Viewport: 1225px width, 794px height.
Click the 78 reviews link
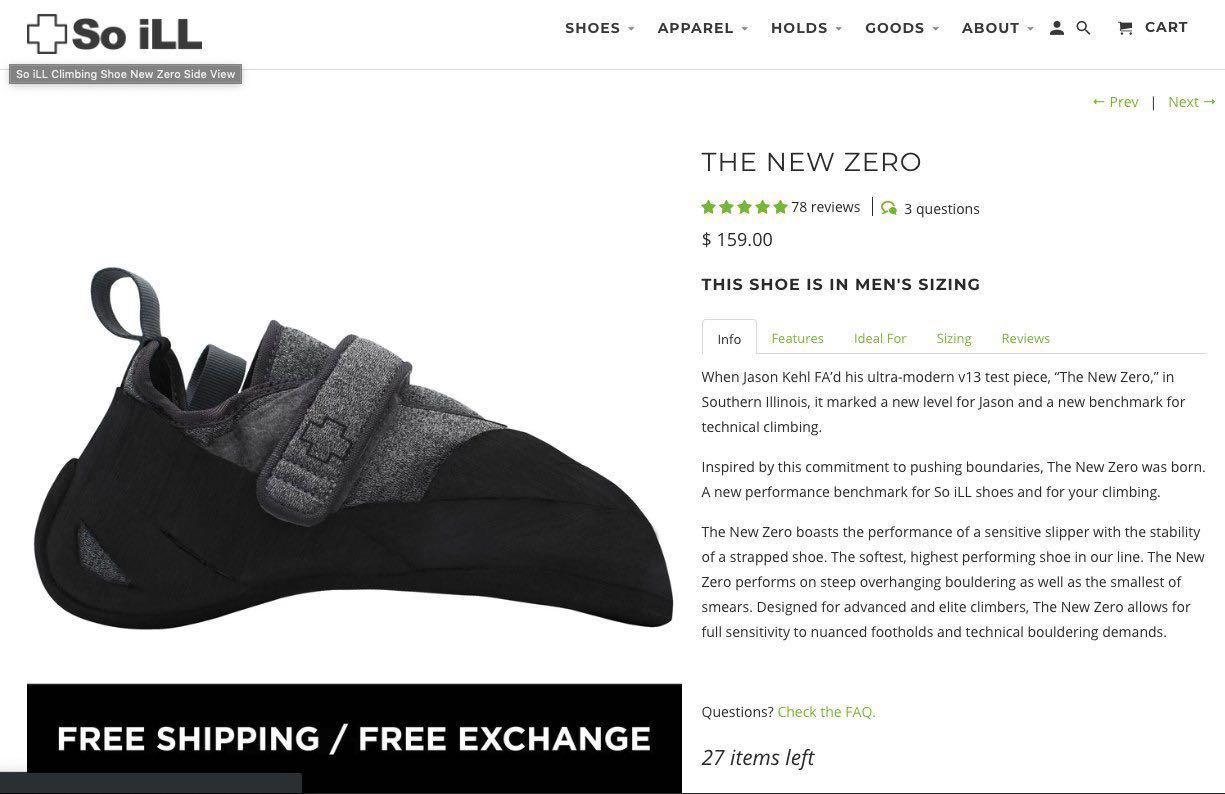click(825, 206)
